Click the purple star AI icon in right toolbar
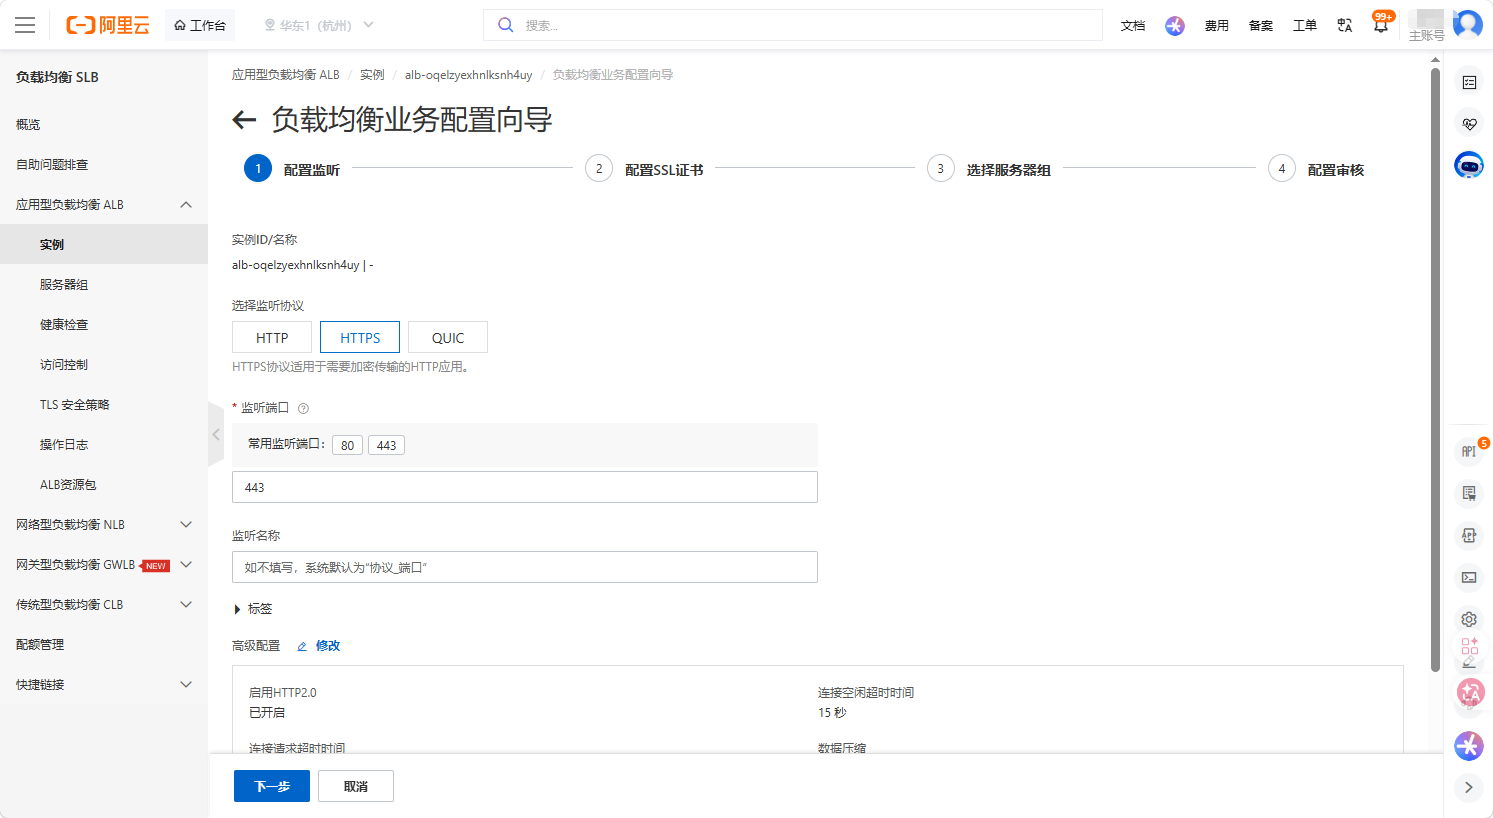This screenshot has width=1493, height=818. click(1469, 745)
